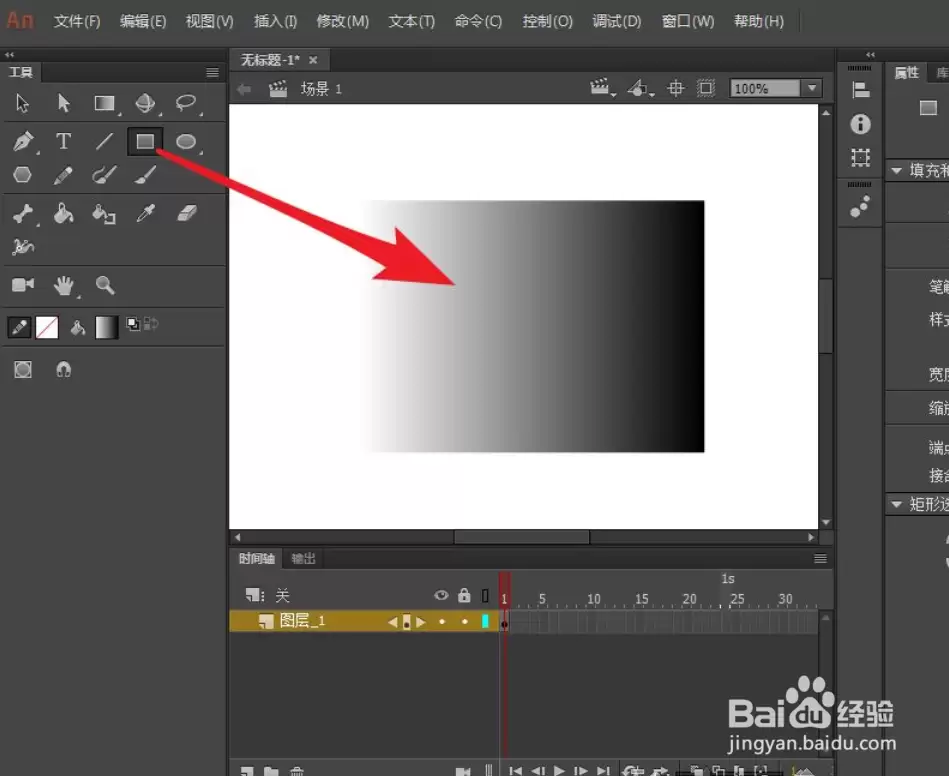949x776 pixels.
Task: Select the Lasso tool
Action: 186,104
